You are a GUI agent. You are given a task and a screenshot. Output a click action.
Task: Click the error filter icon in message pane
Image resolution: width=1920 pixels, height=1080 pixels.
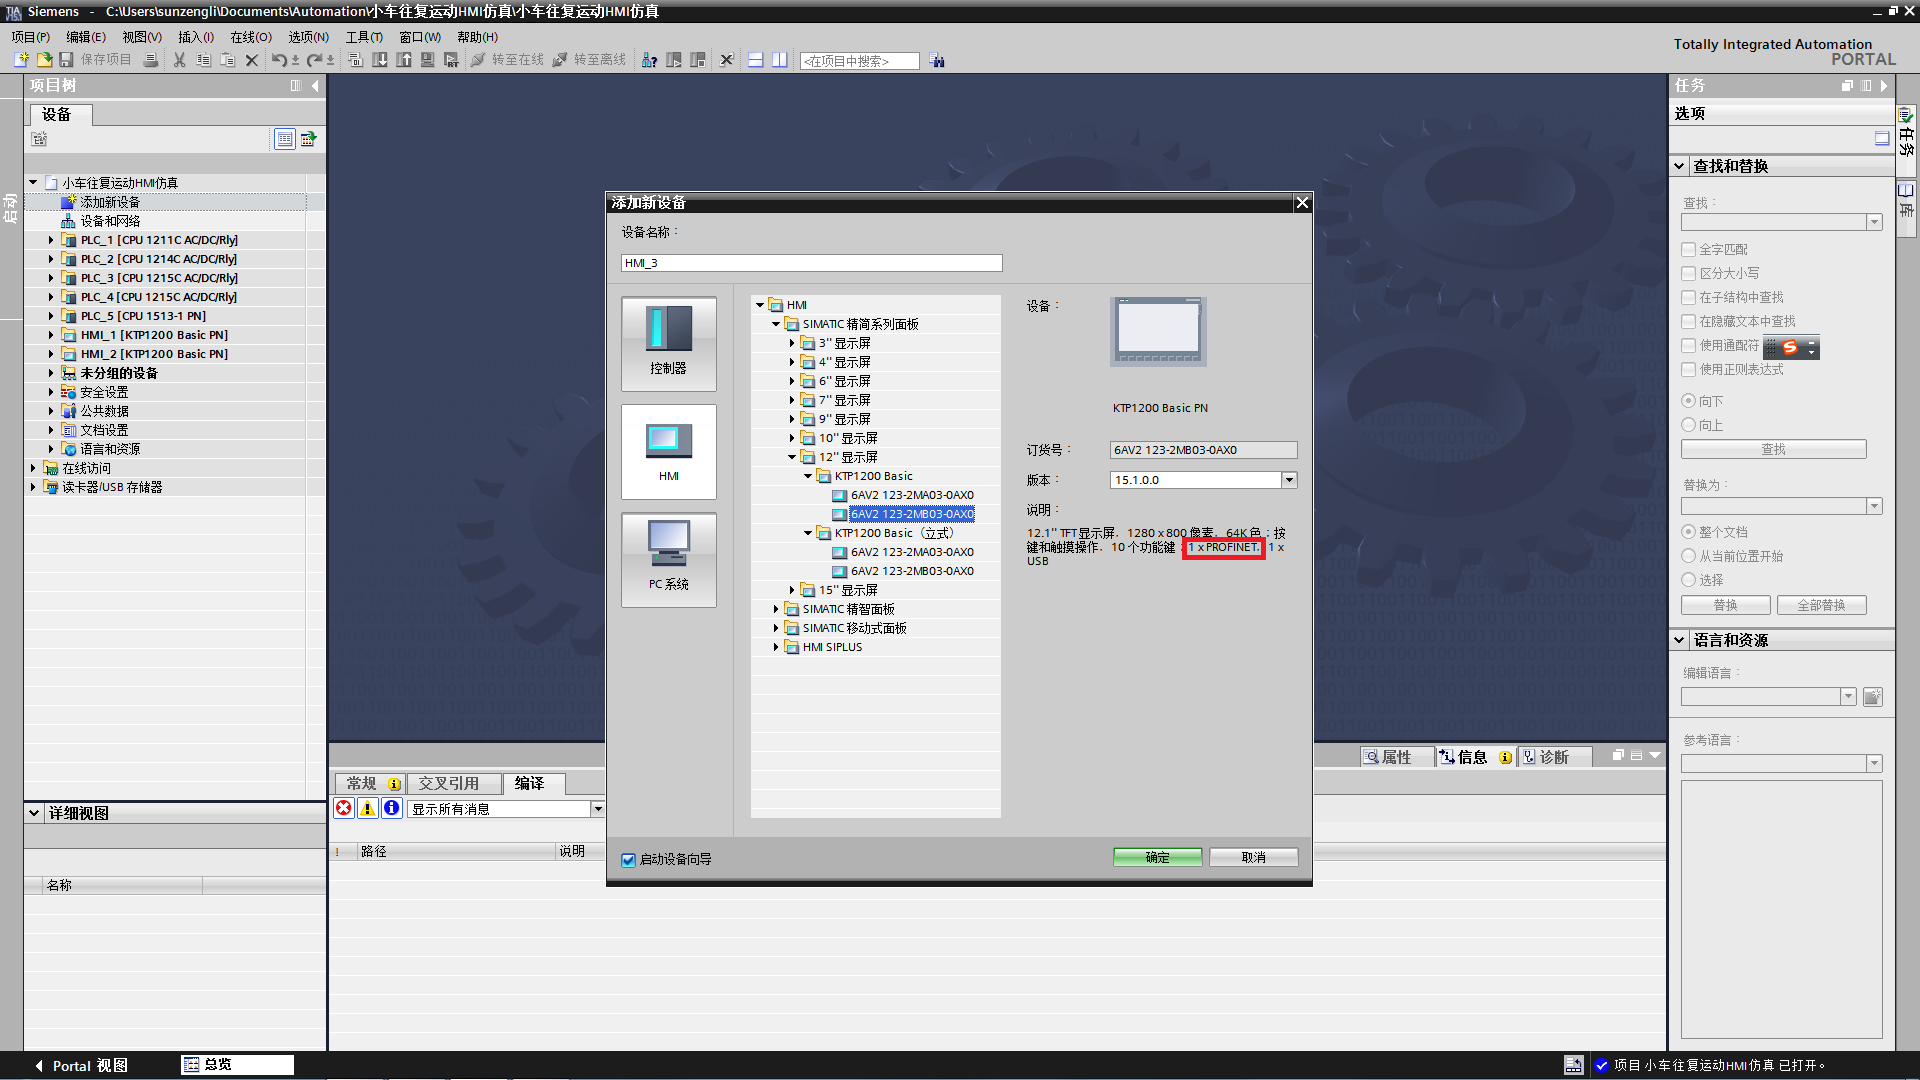[x=343, y=808]
